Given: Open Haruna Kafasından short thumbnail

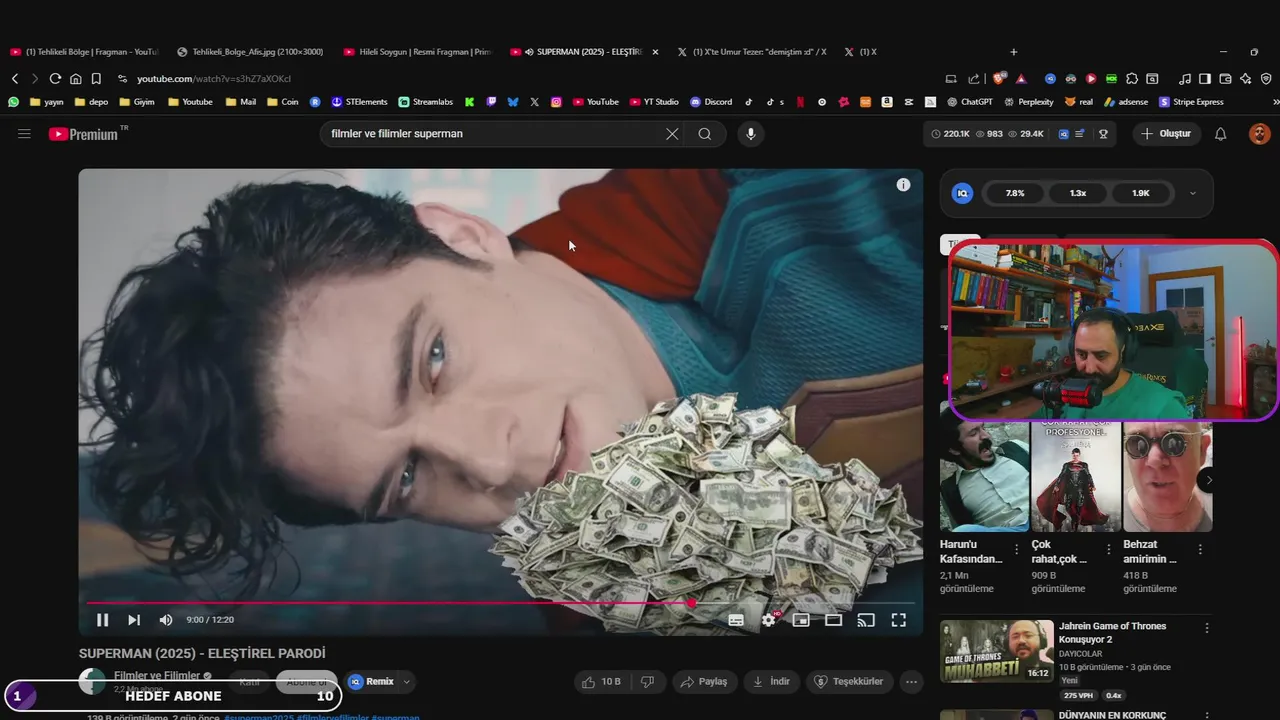Looking at the screenshot, I should pos(984,477).
